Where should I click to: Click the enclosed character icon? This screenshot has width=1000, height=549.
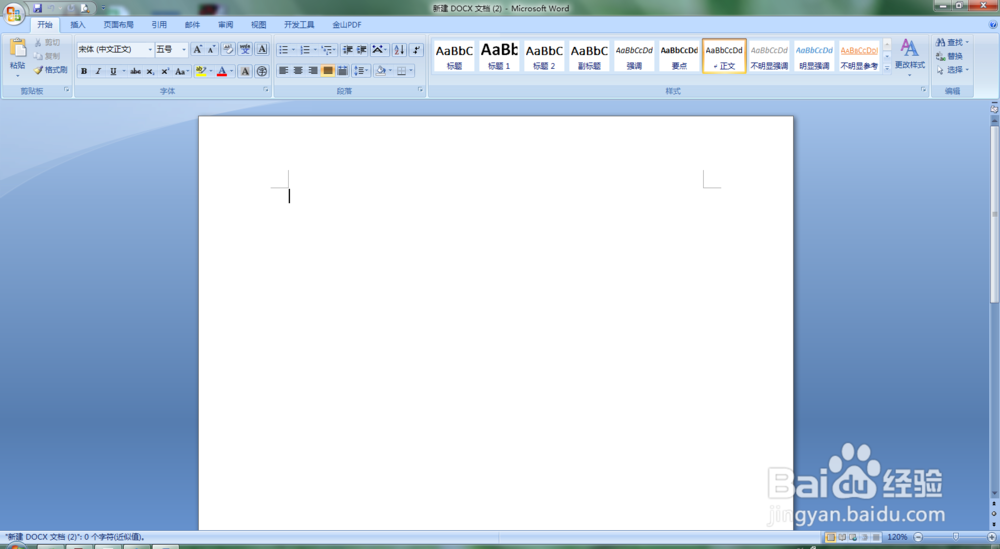261,71
